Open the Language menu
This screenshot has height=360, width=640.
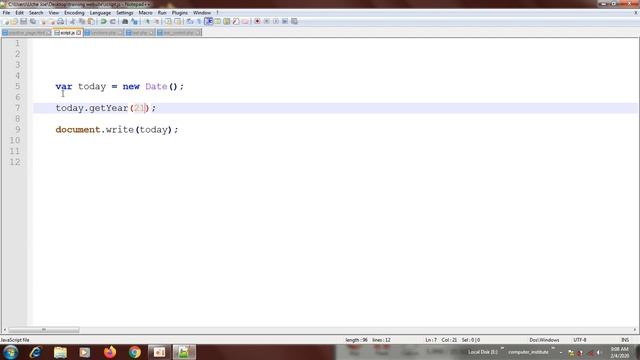pos(100,13)
